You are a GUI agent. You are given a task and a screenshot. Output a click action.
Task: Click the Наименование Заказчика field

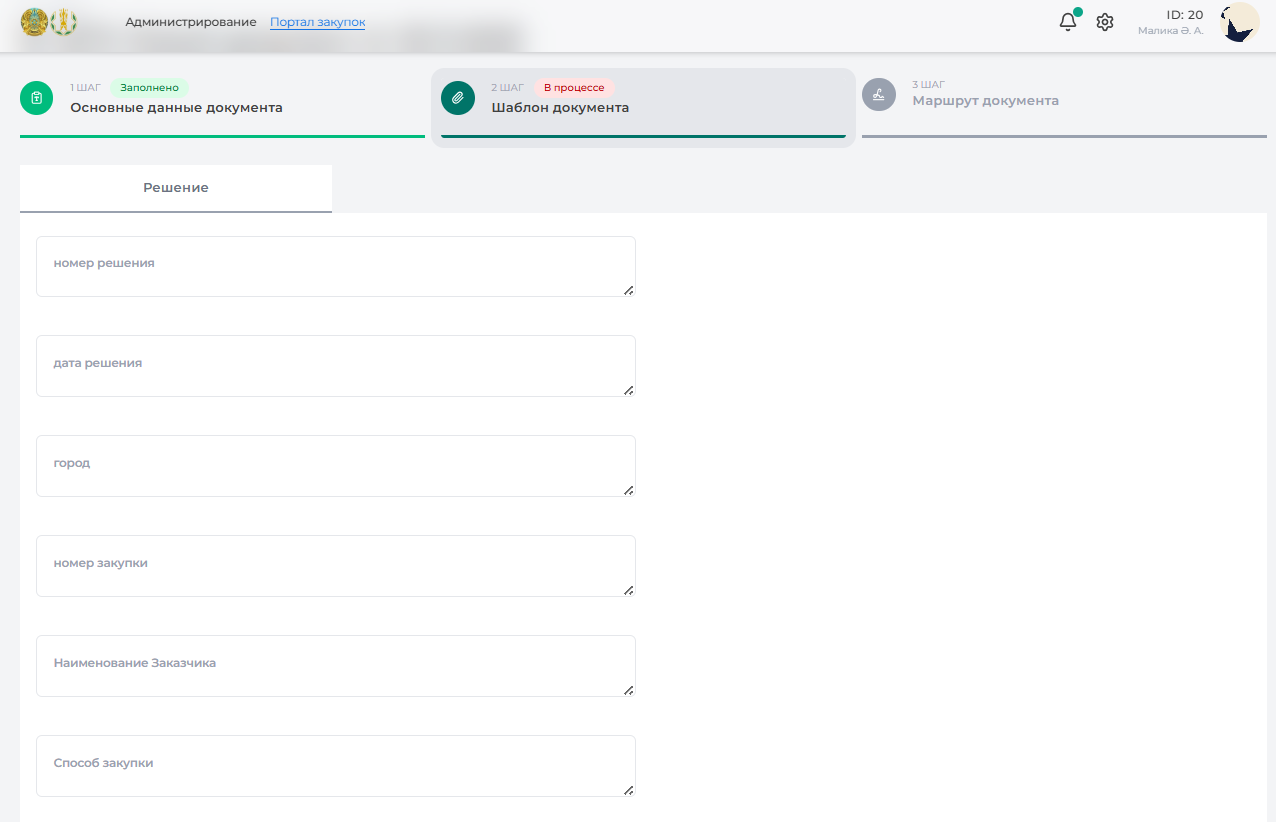tap(335, 666)
